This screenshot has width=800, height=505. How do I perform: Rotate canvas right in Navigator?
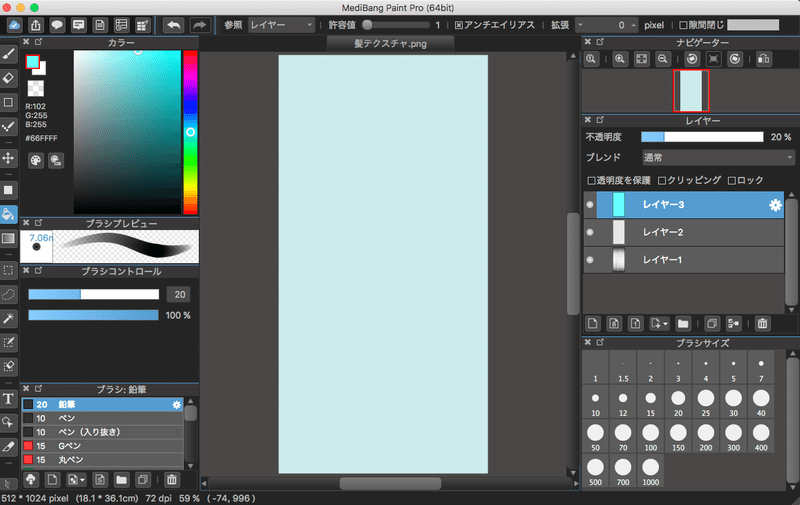point(735,59)
